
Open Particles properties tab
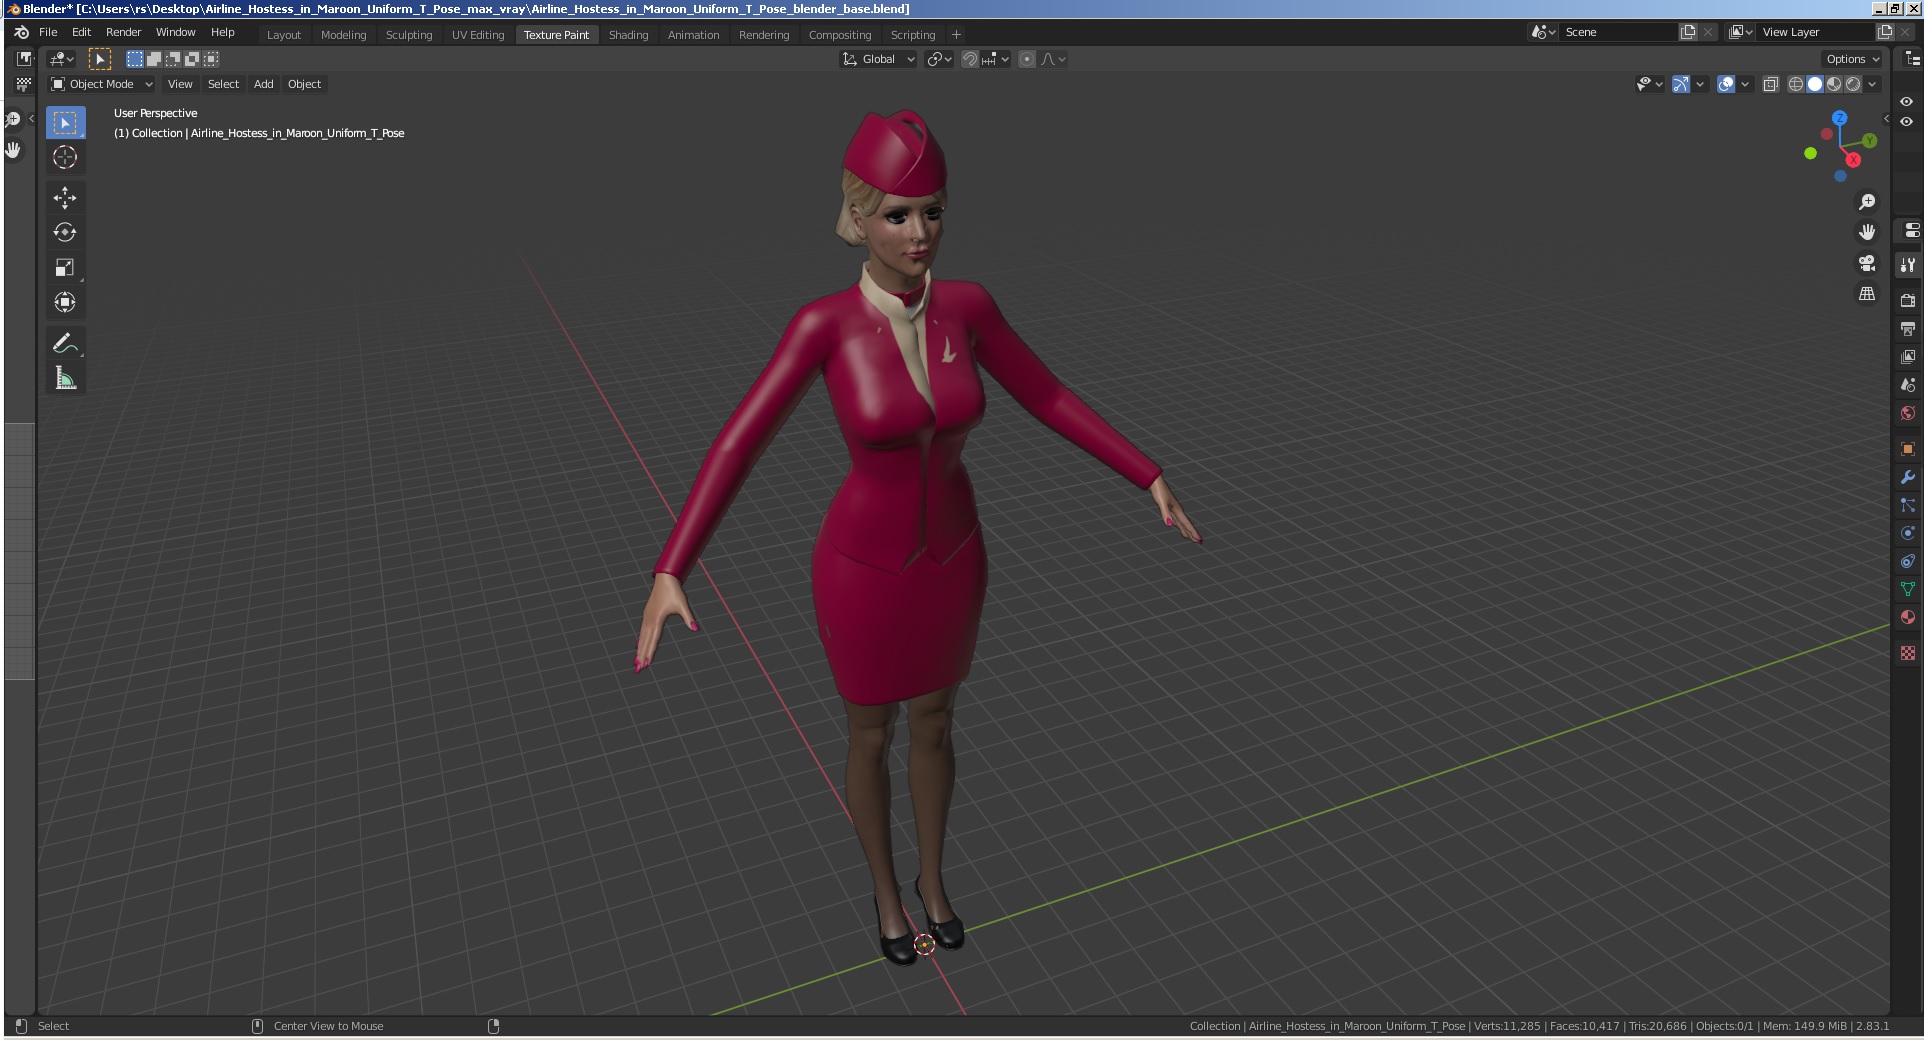[1908, 505]
